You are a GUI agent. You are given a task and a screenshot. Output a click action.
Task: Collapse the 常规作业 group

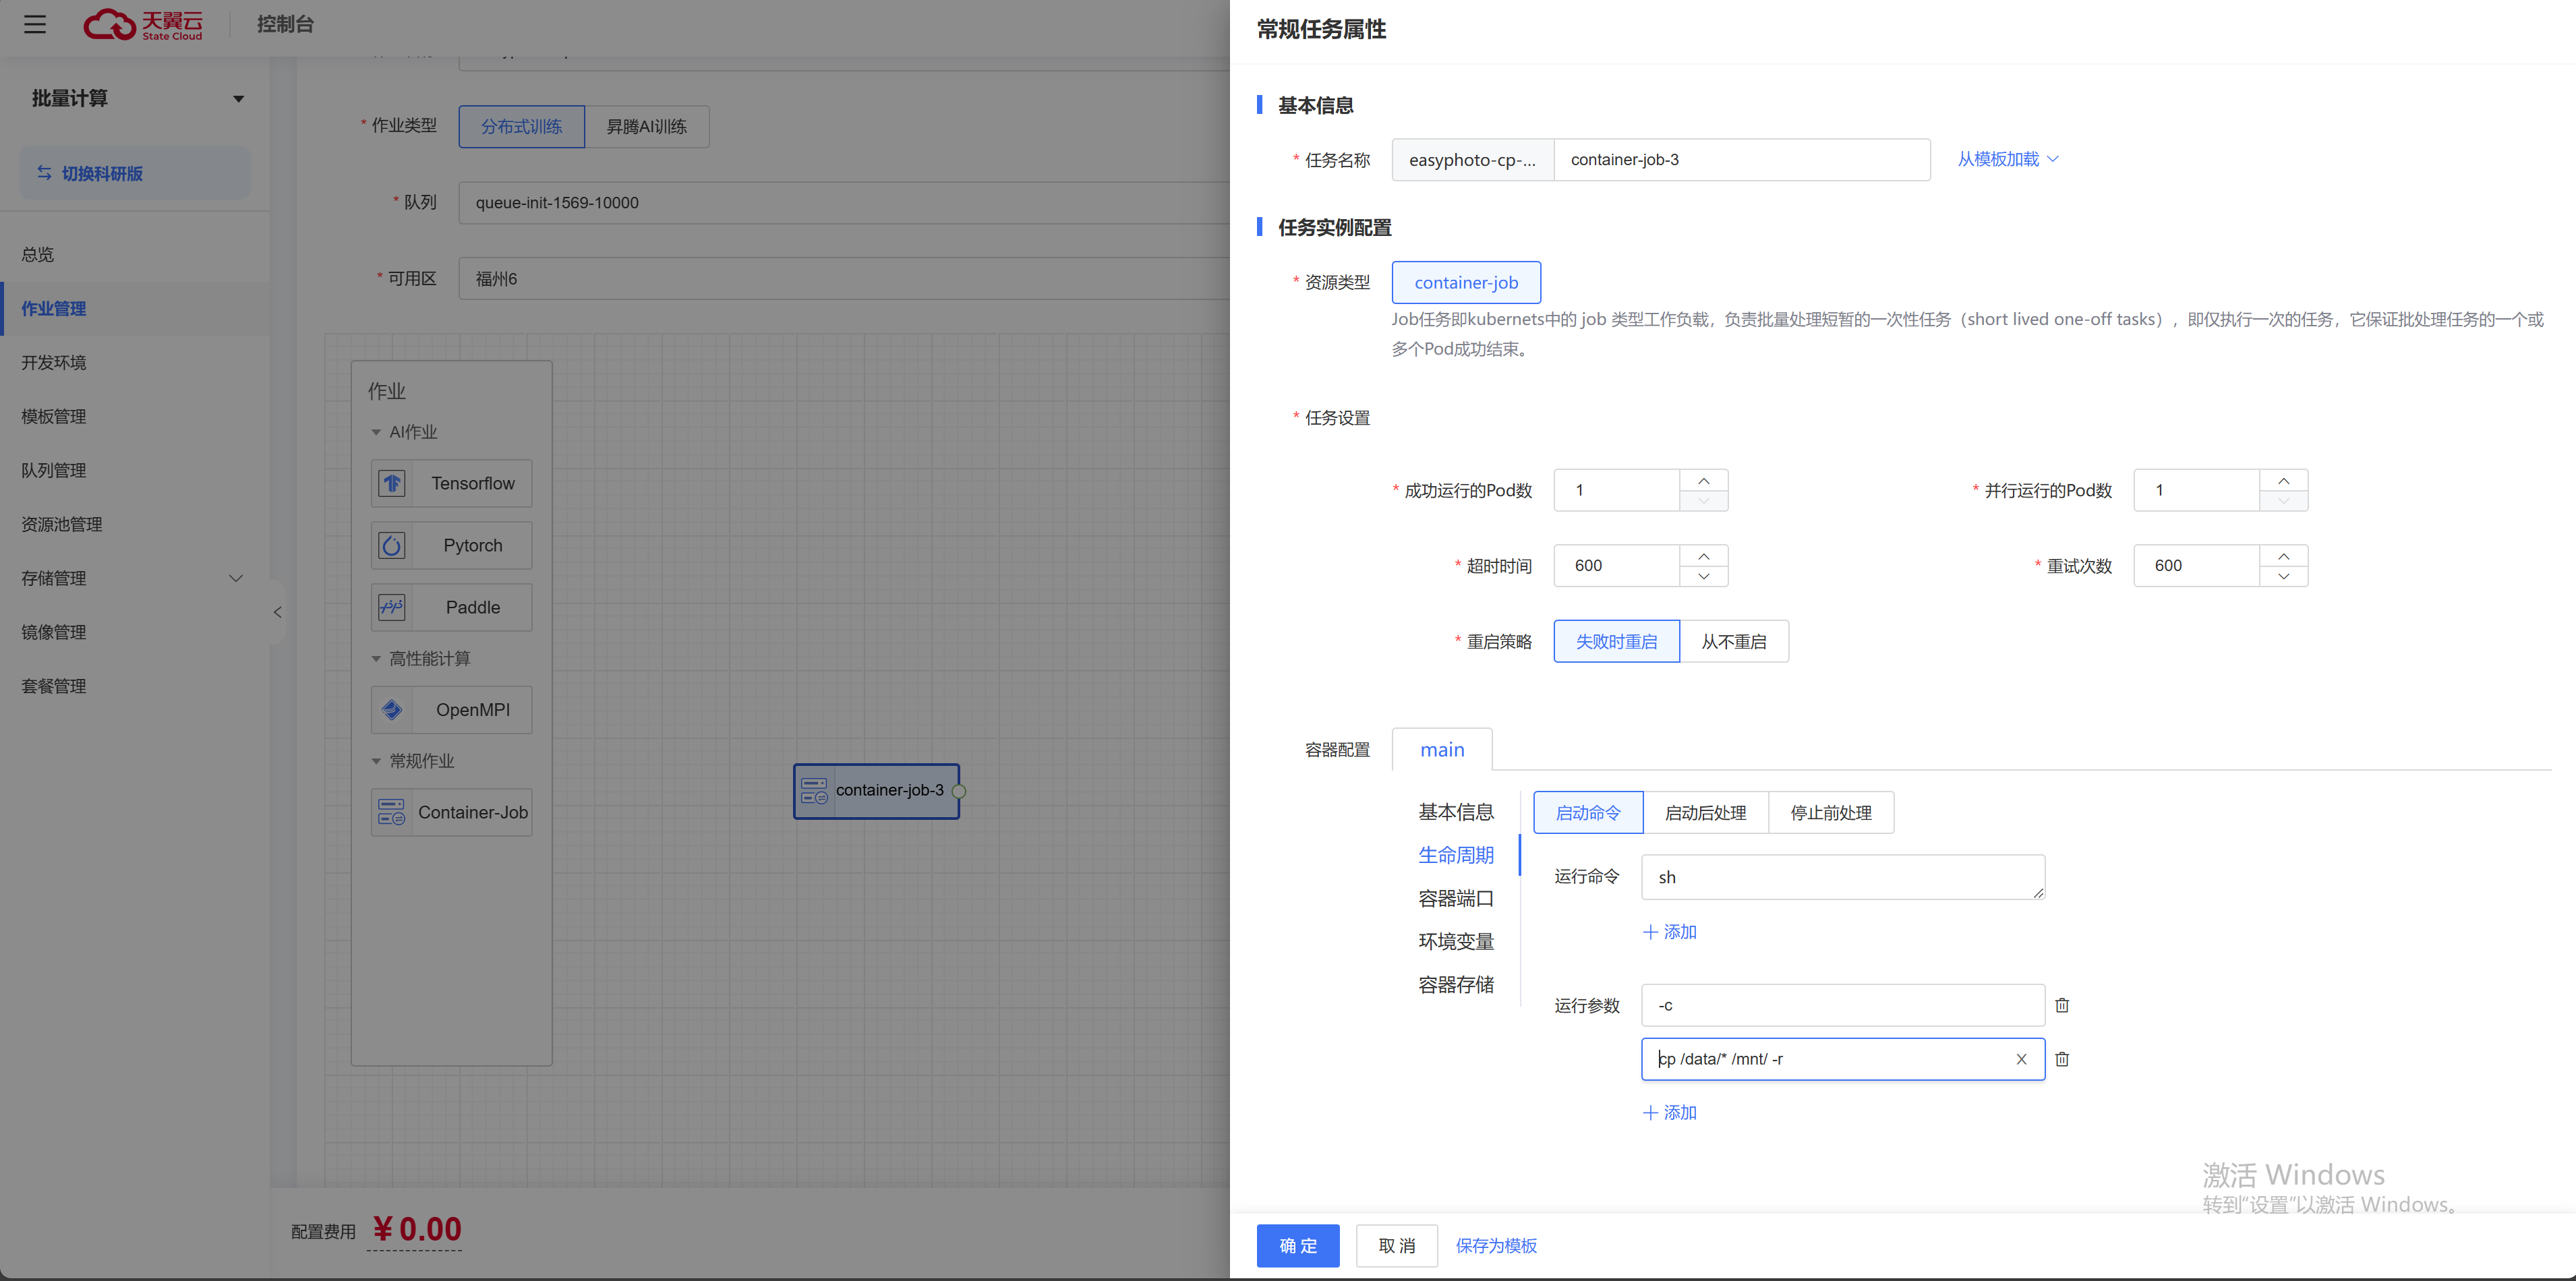coord(376,762)
